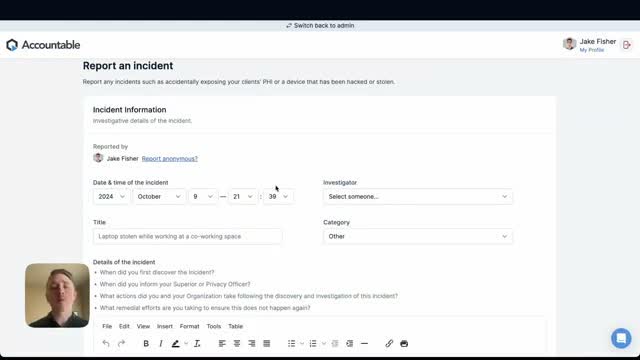
Task: Click the Incident Information section title
Action: pos(129,110)
